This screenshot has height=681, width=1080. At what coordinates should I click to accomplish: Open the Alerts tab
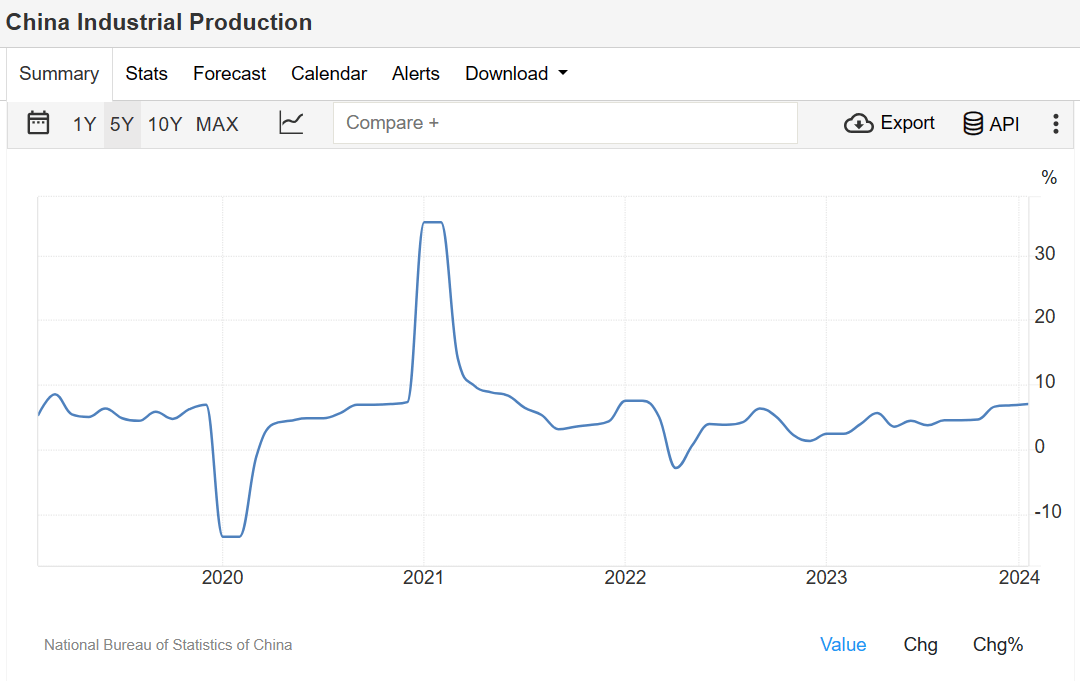[416, 74]
